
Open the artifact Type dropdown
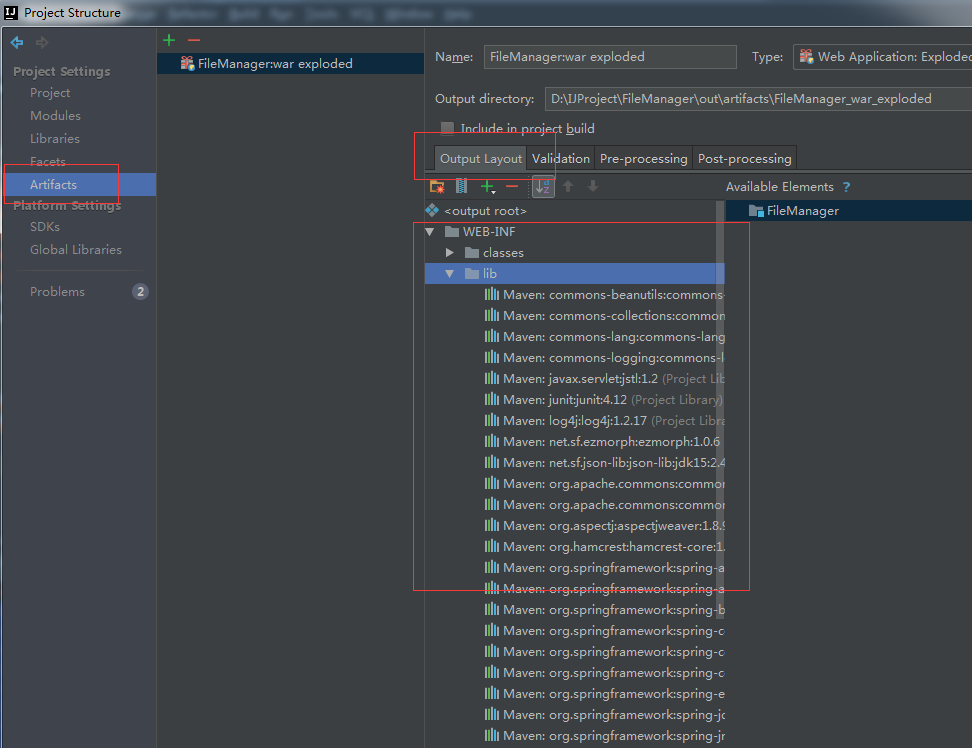point(882,57)
